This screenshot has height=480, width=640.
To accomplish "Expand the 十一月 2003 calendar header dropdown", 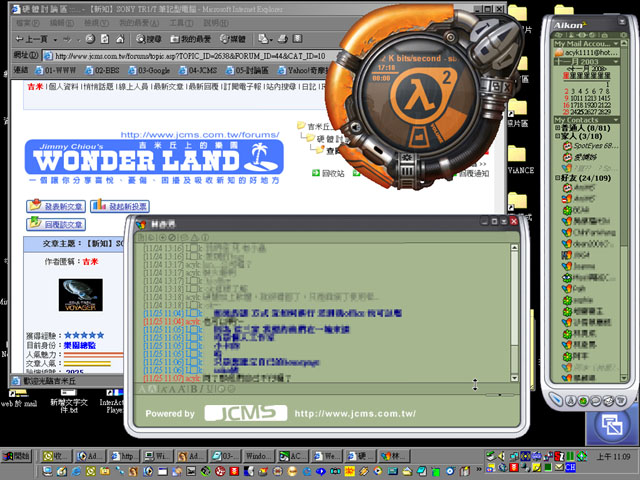I will (615, 62).
